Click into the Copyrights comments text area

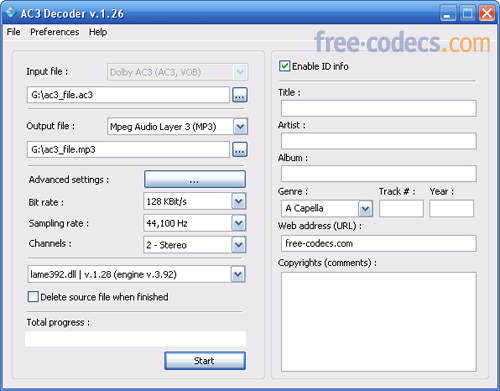[x=379, y=322]
